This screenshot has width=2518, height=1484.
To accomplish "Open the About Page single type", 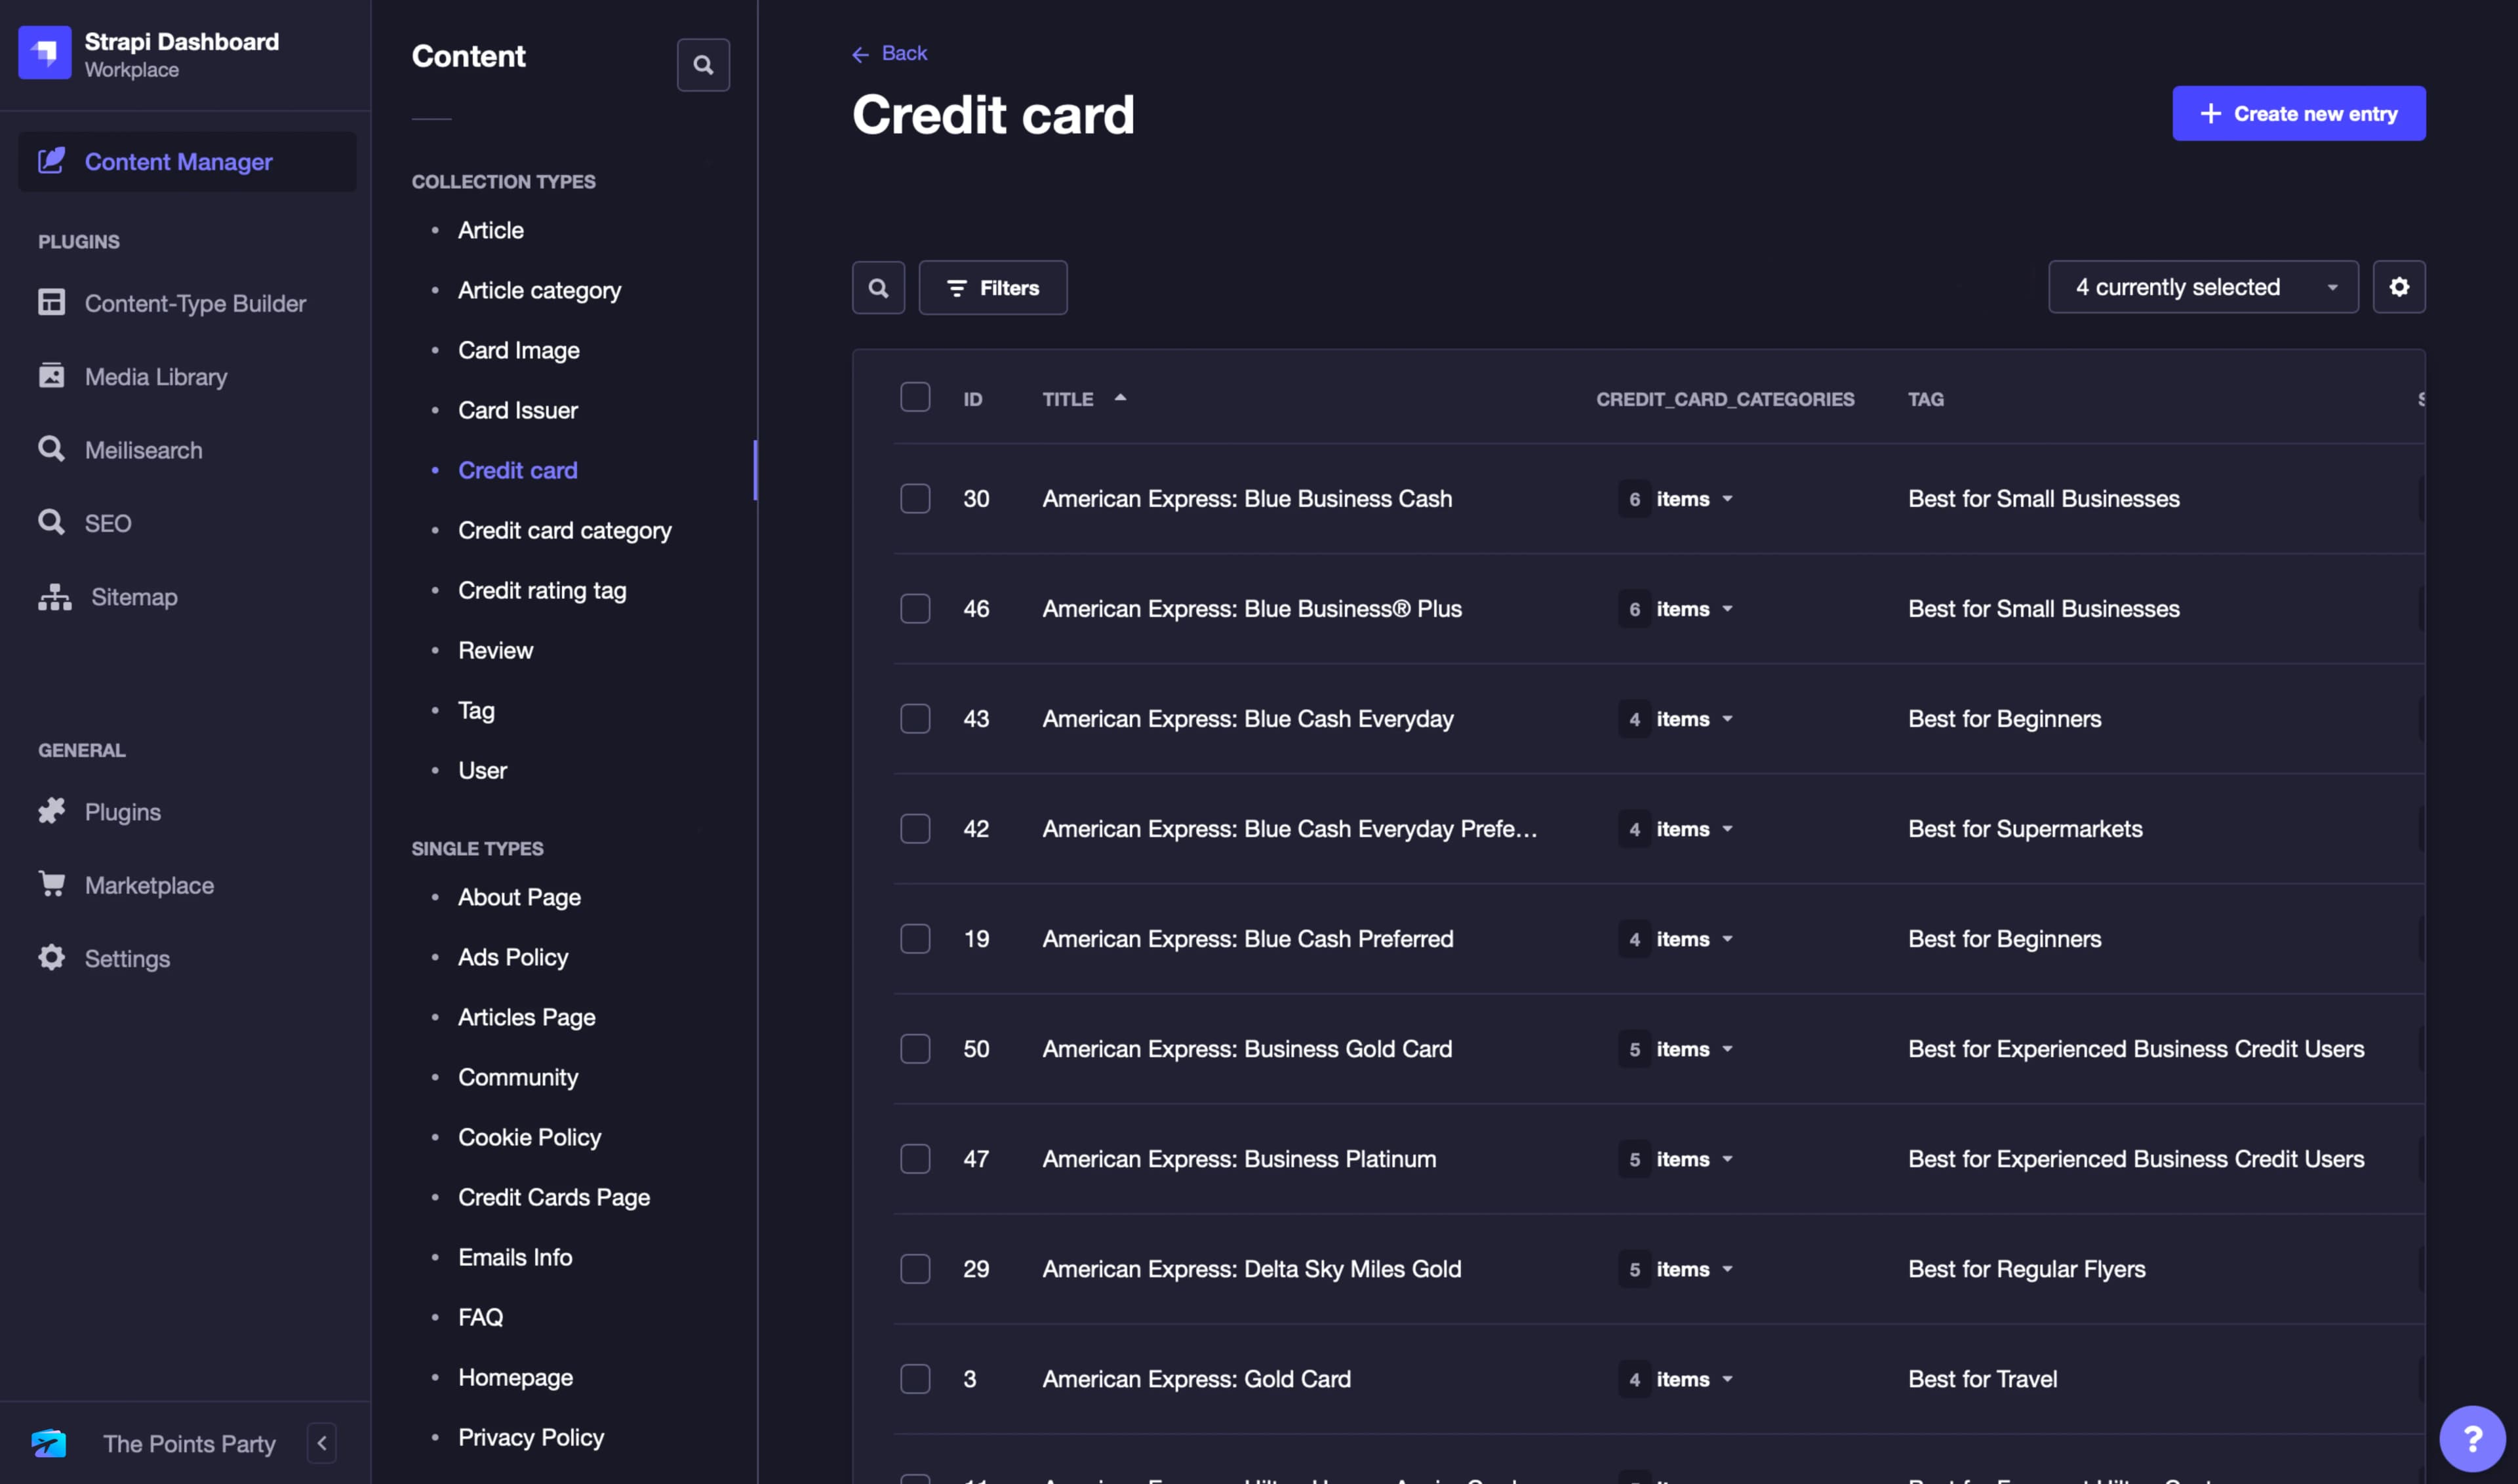I will pos(519,897).
